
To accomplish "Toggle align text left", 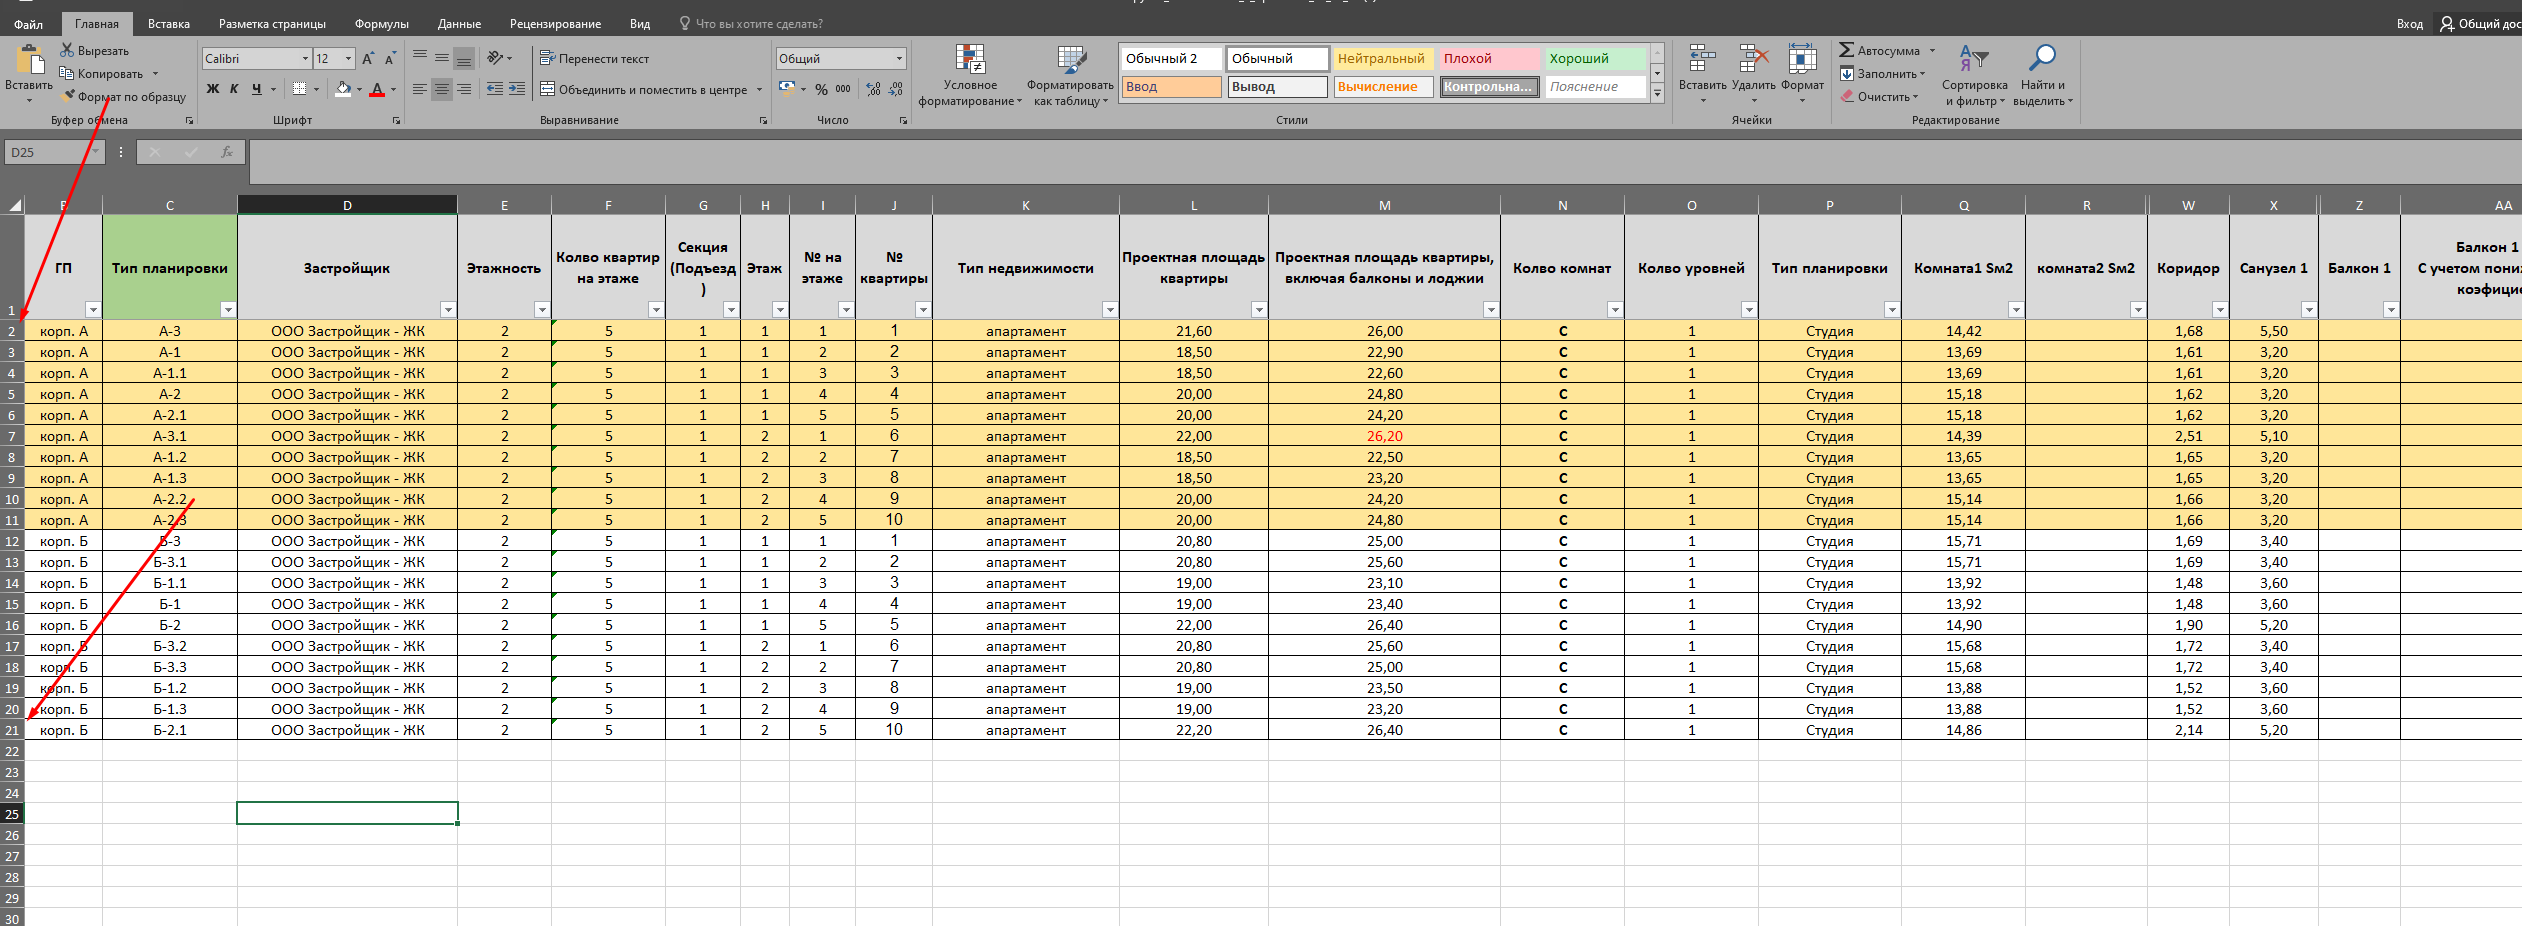I will click(420, 89).
